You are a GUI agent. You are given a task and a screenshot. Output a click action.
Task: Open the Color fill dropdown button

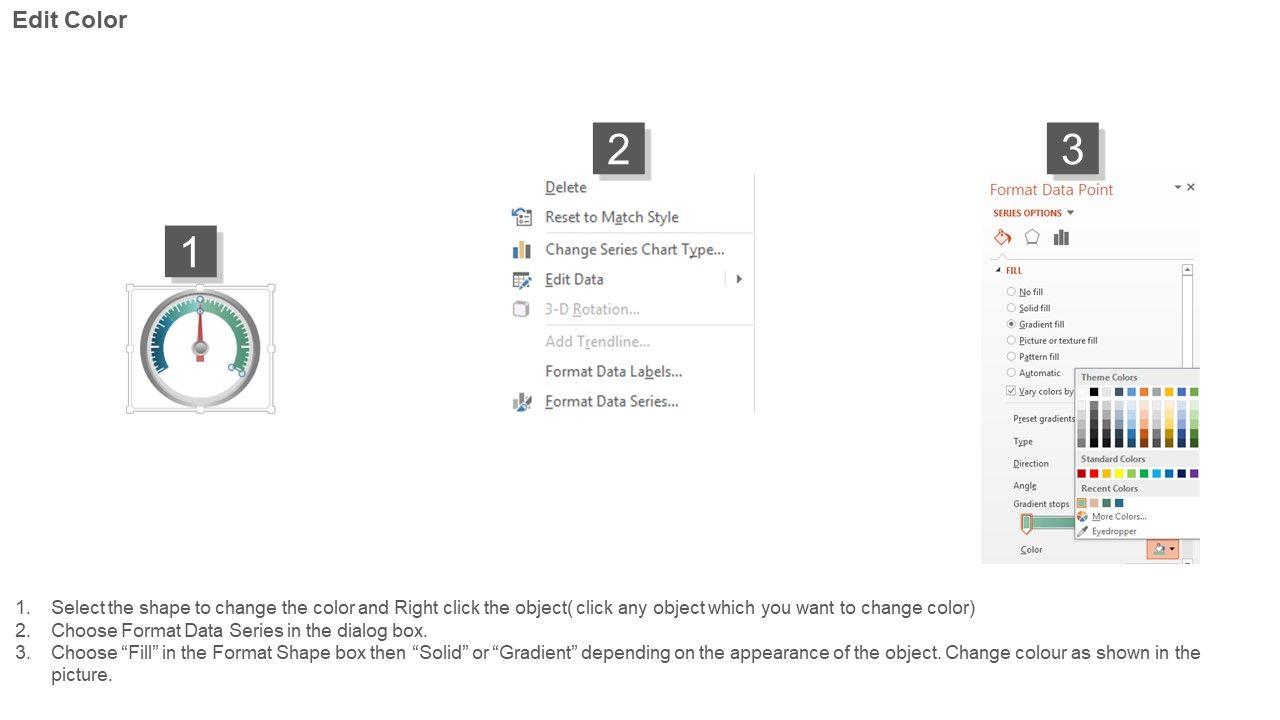pos(1162,549)
